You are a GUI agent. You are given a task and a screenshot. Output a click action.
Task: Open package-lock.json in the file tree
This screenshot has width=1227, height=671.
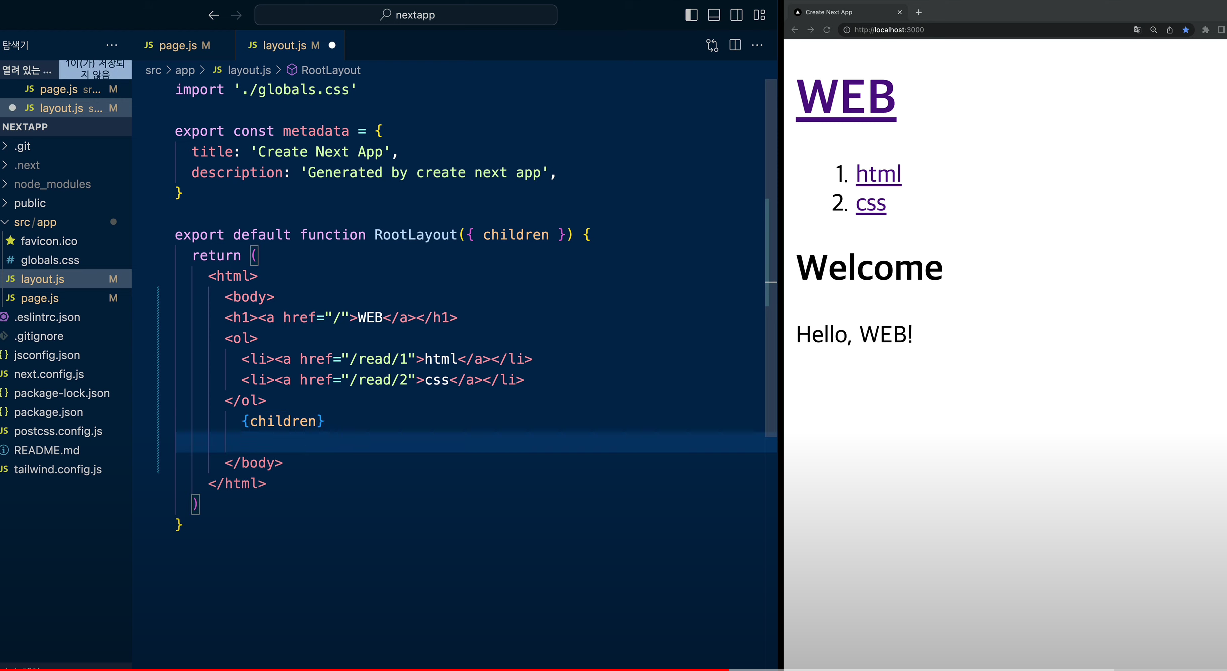66,393
